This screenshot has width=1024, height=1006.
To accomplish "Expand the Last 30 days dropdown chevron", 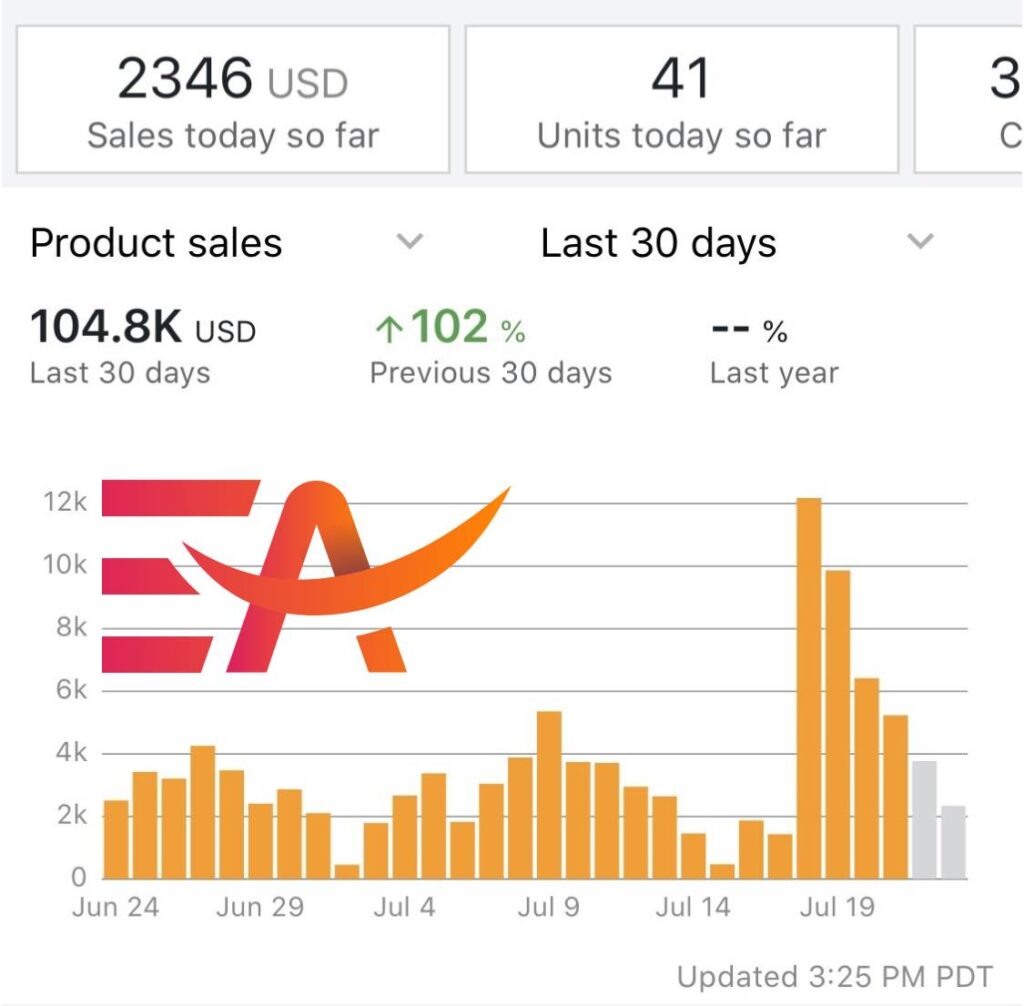I will click(x=920, y=242).
